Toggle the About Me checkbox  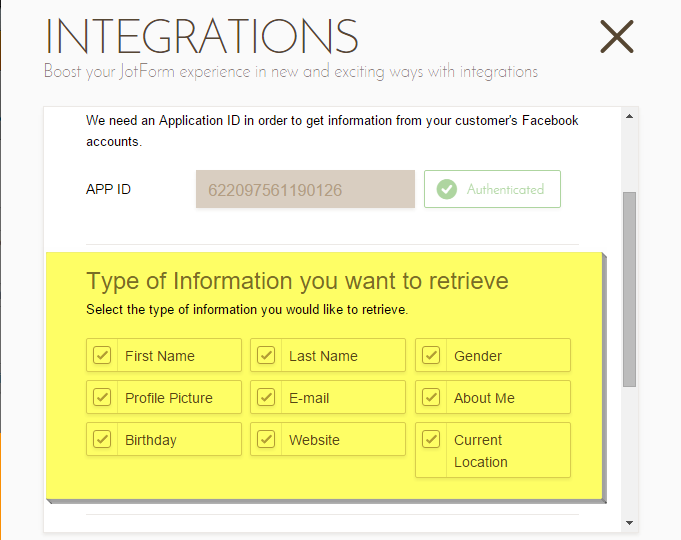click(x=431, y=397)
